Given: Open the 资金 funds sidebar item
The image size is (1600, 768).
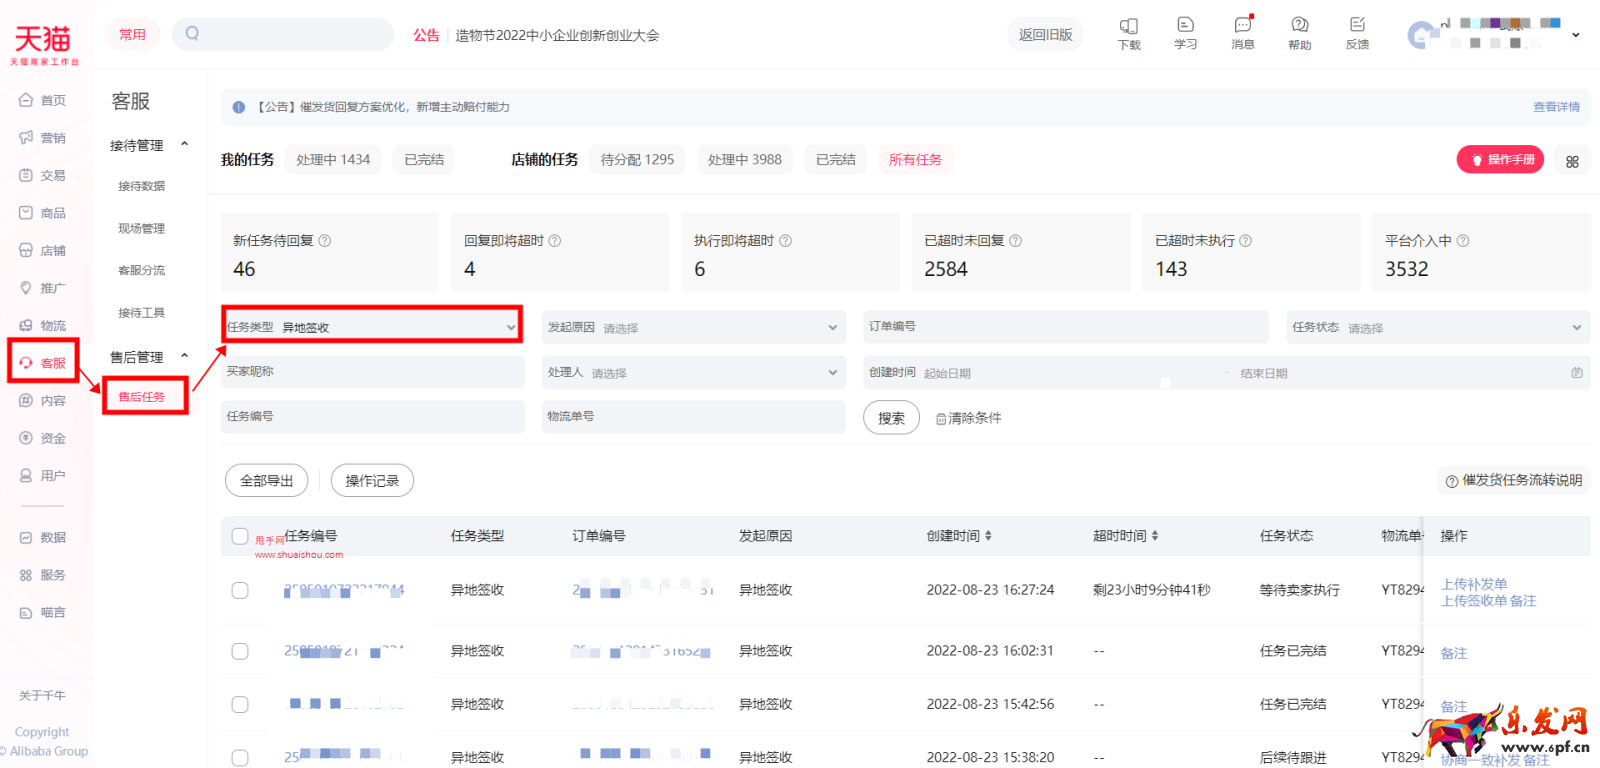Looking at the screenshot, I should click(x=43, y=438).
